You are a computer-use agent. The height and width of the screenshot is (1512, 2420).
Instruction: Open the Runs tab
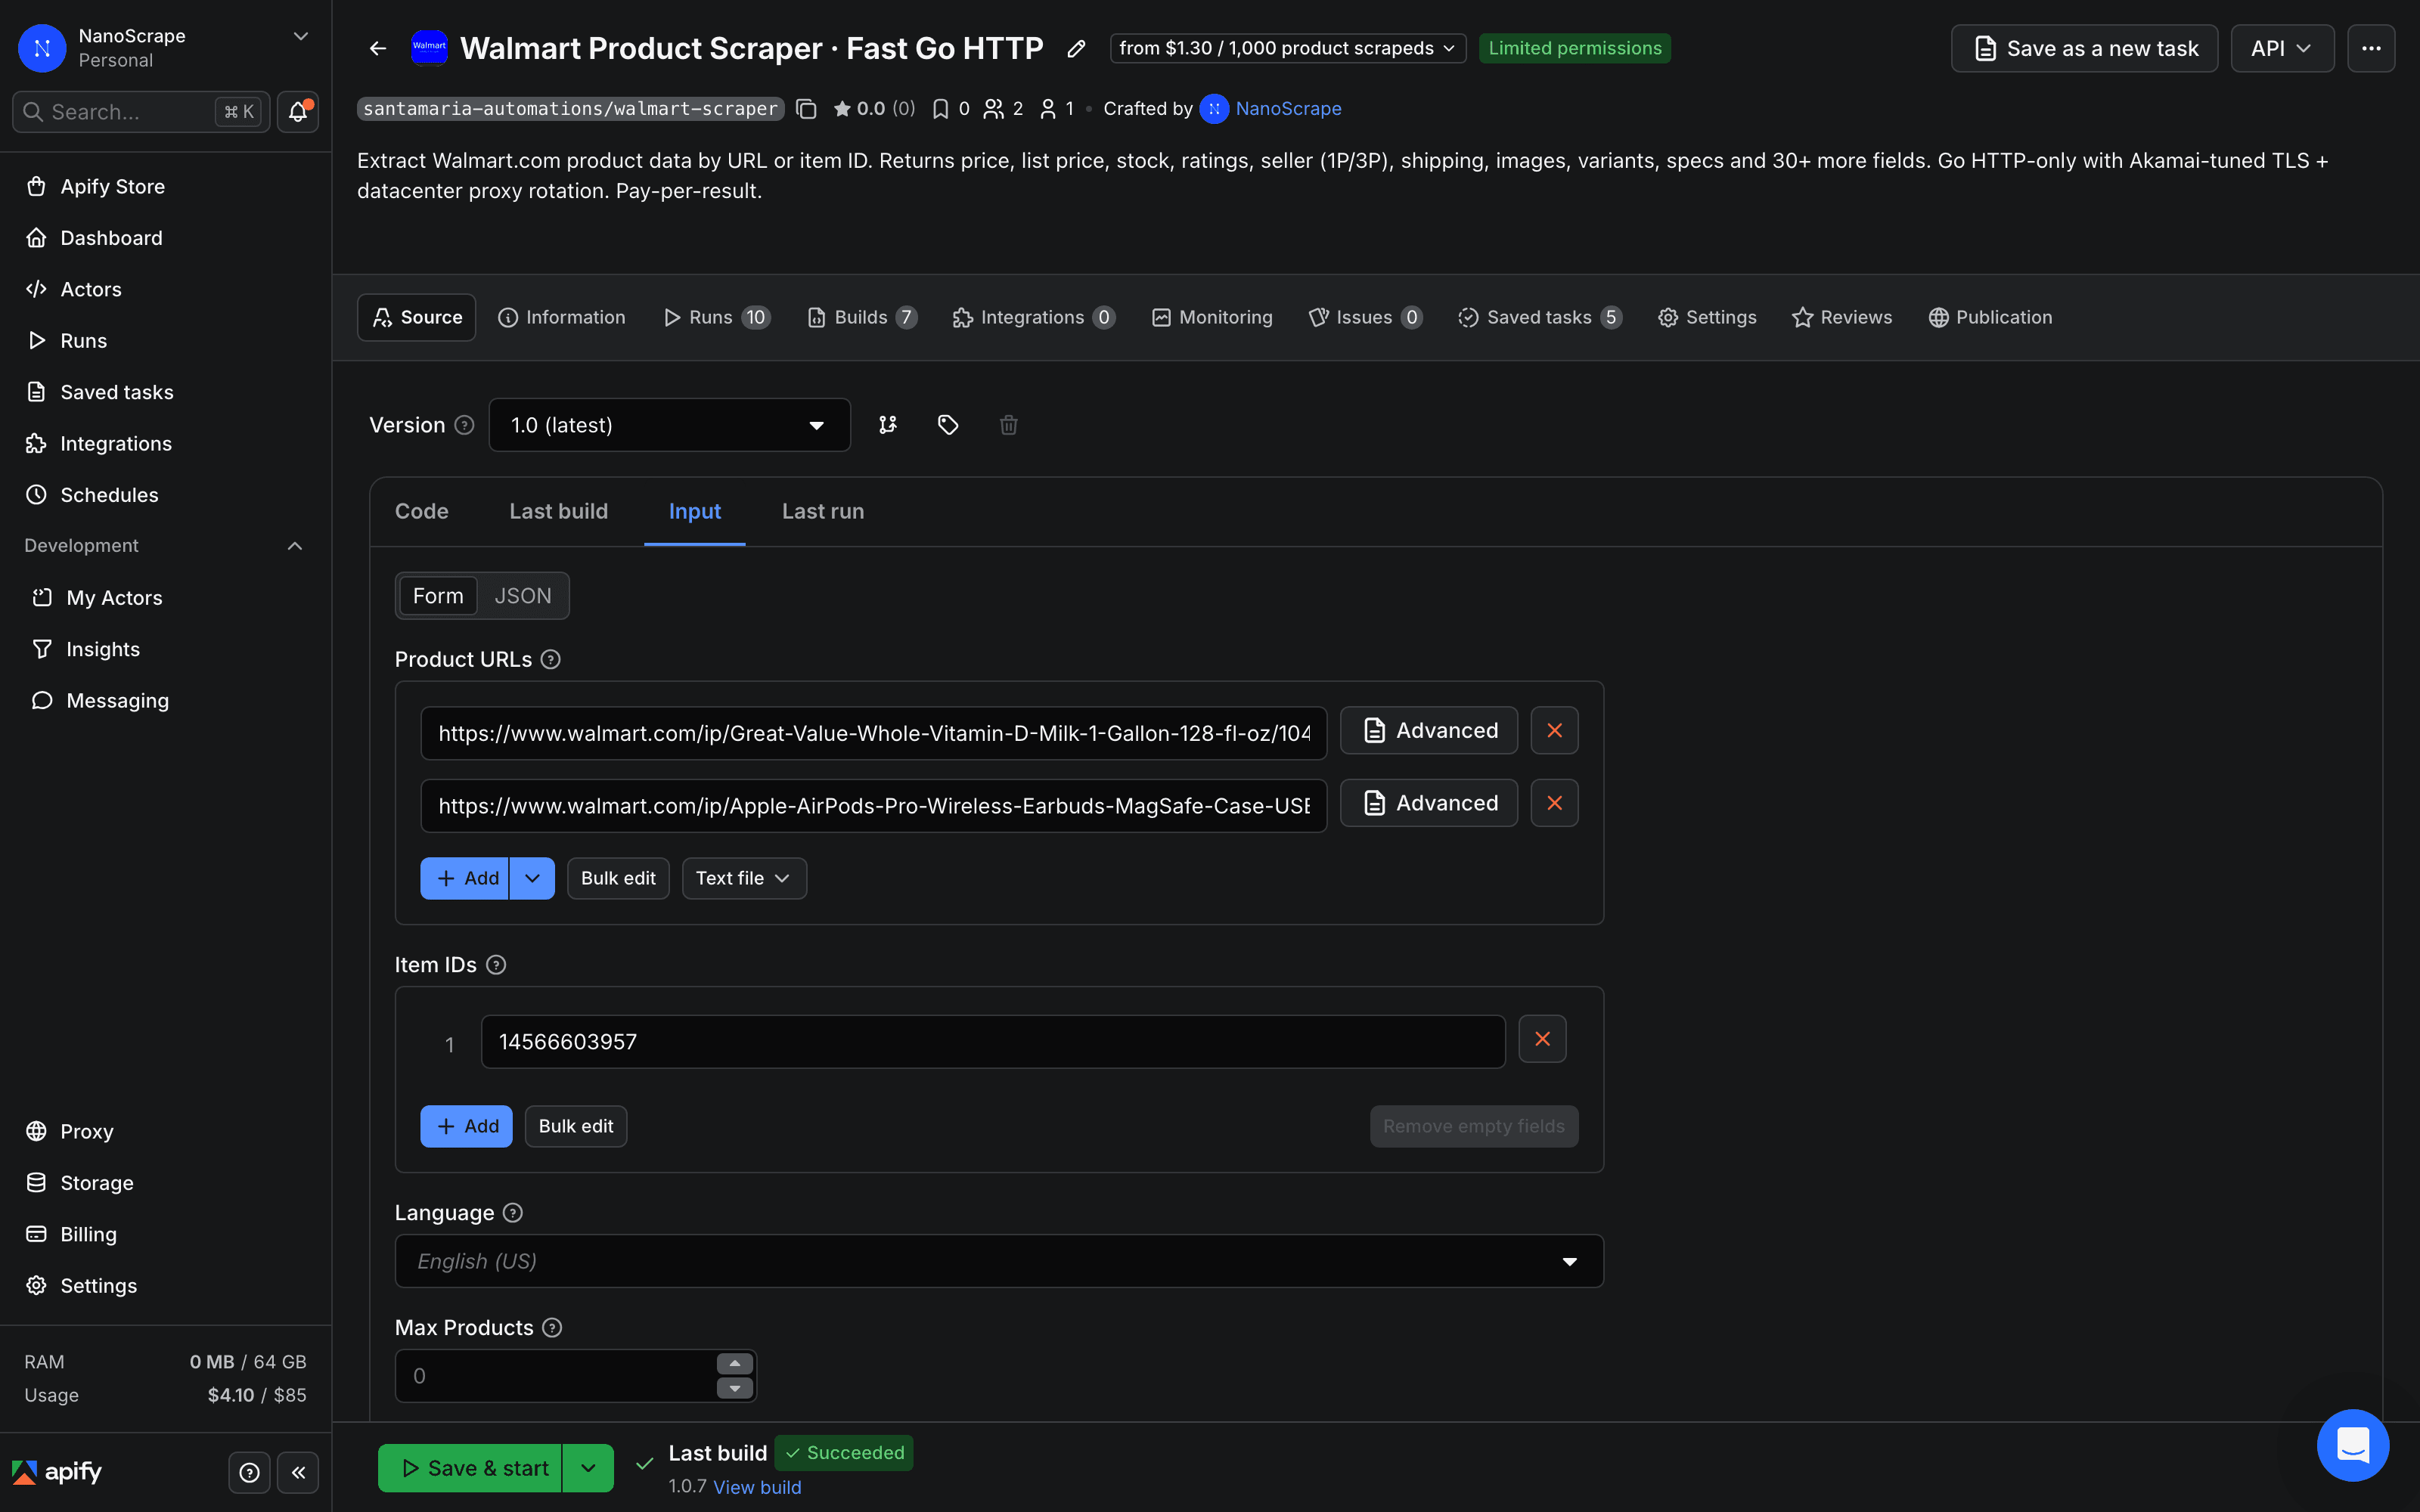coord(717,317)
